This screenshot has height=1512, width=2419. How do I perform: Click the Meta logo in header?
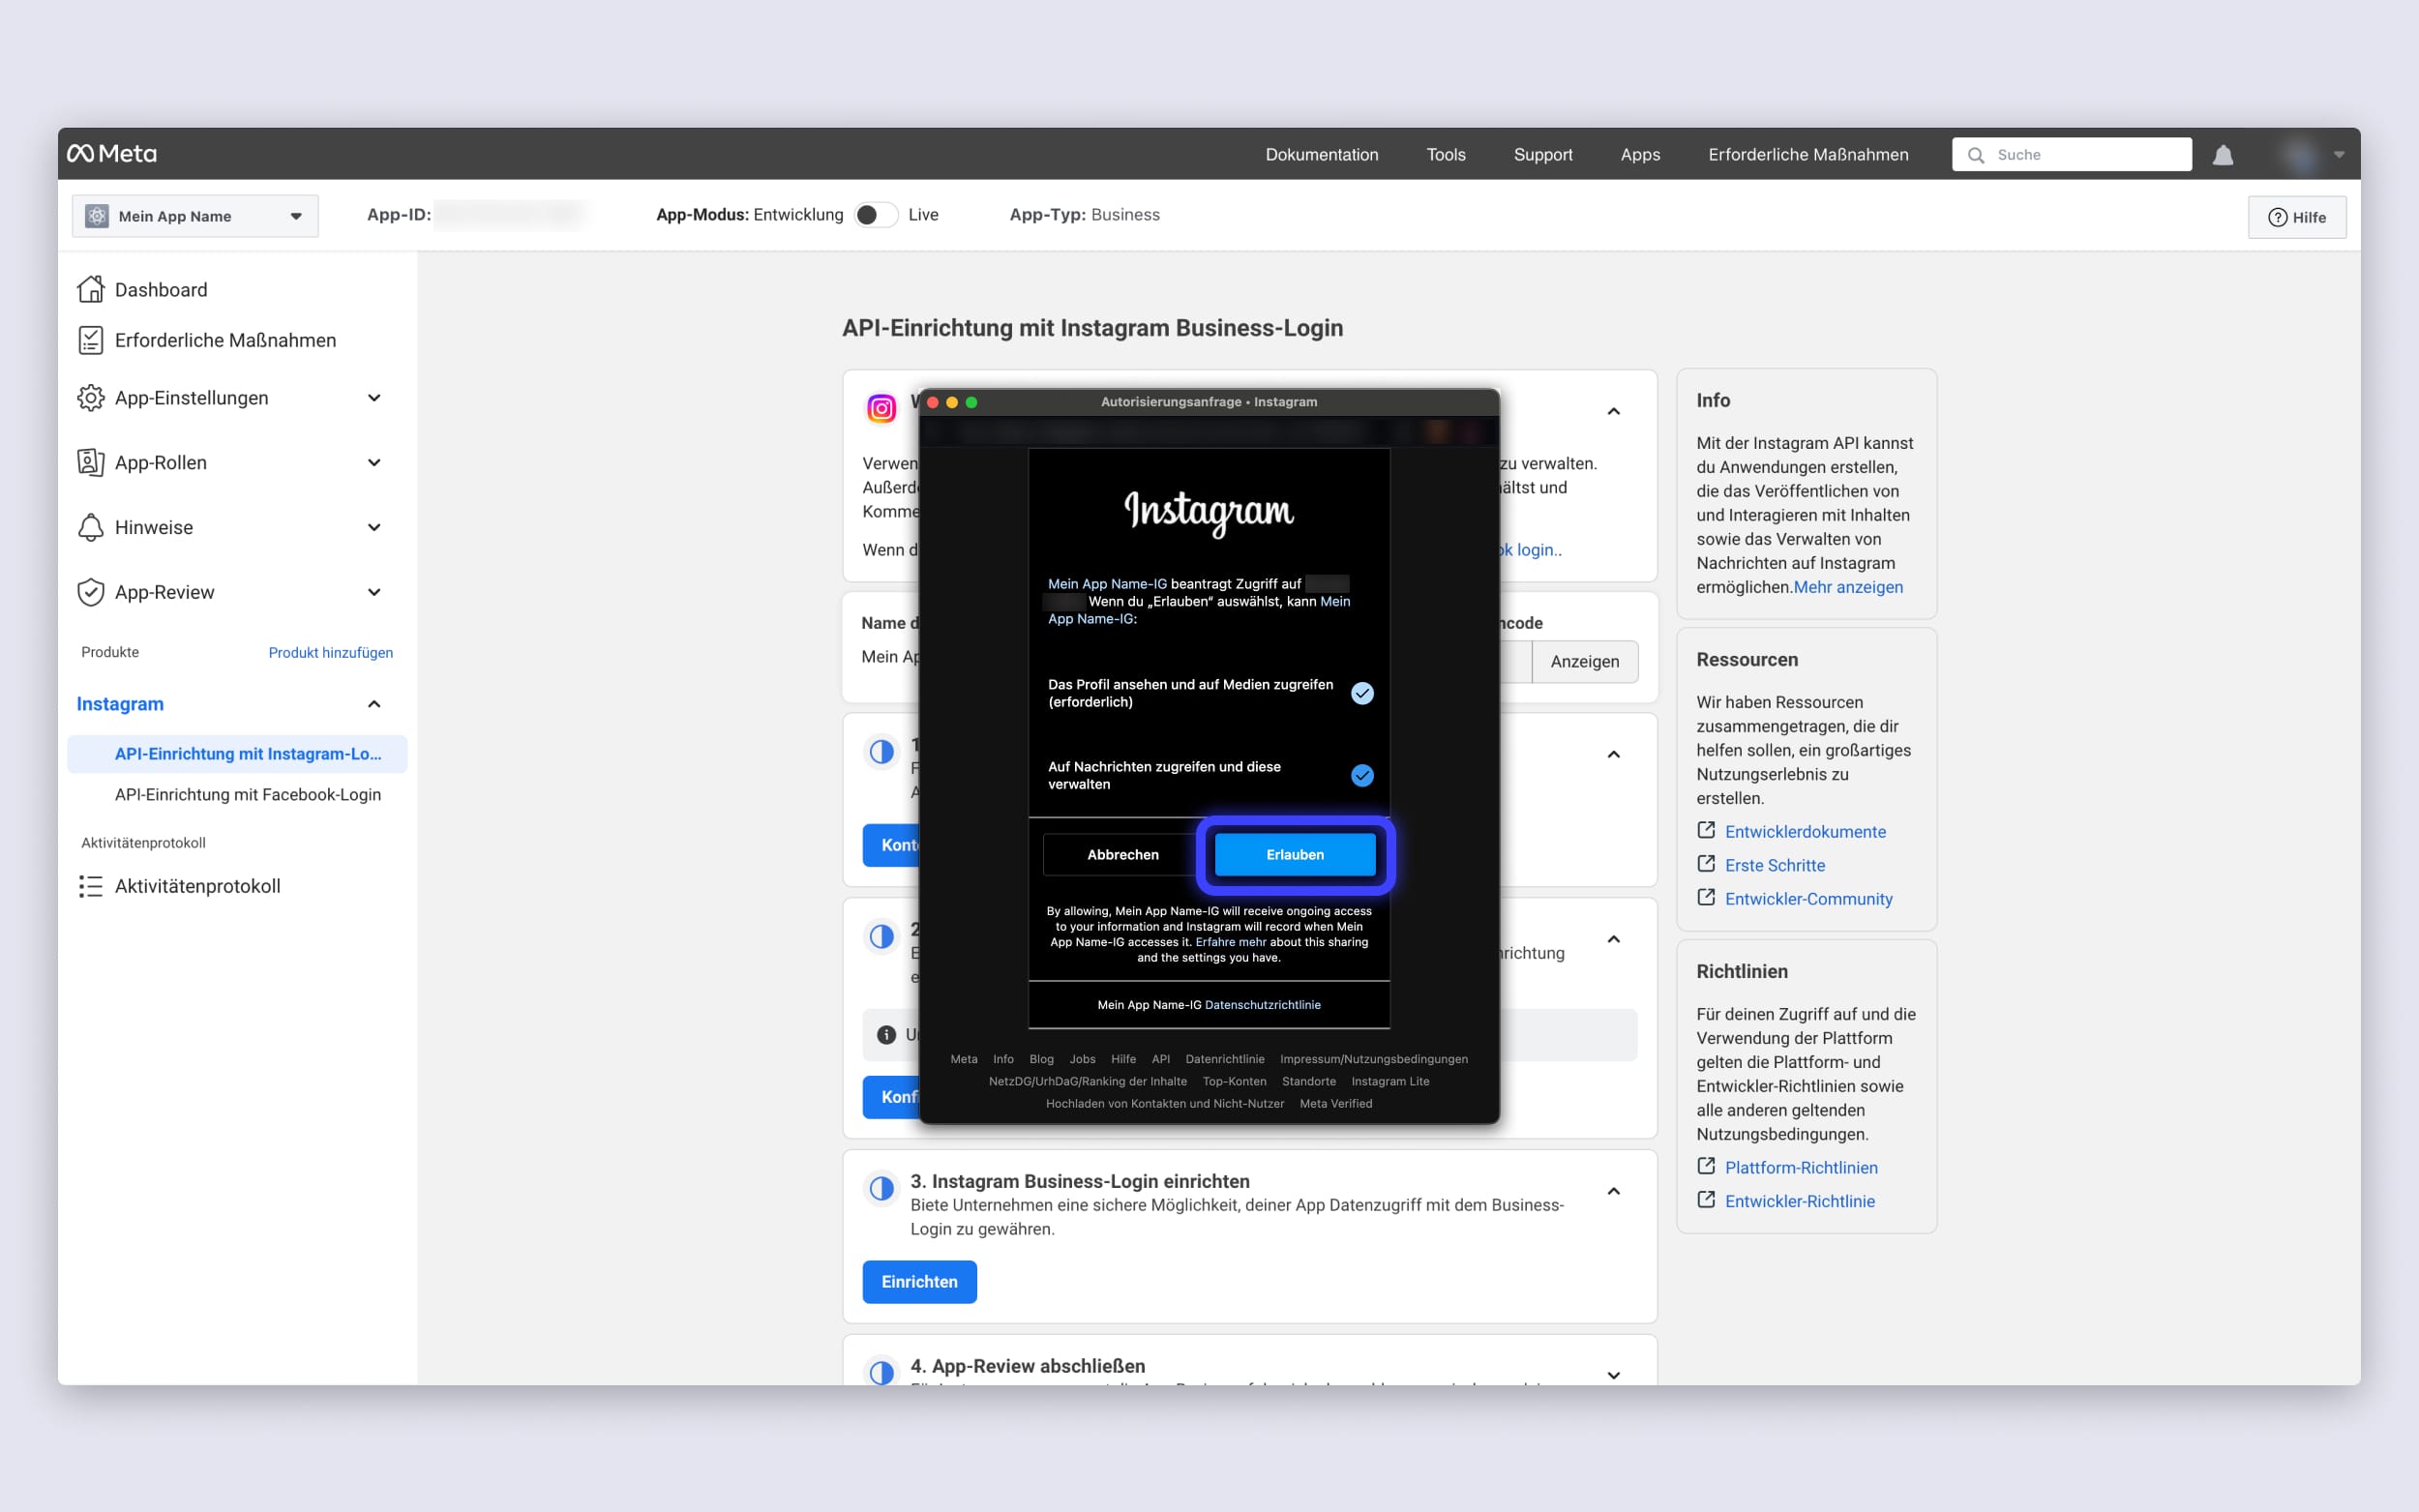click(112, 154)
